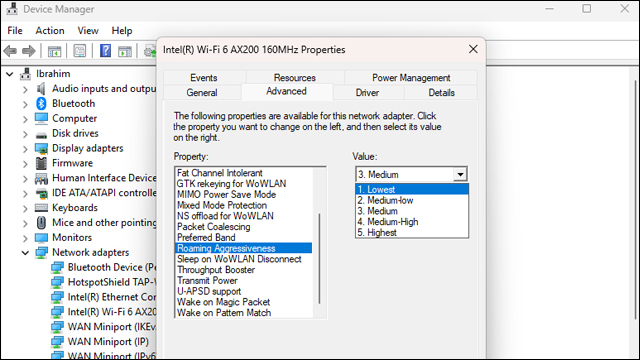Open the Value dropdown showing 3. Medium
640x360 pixels.
point(460,175)
